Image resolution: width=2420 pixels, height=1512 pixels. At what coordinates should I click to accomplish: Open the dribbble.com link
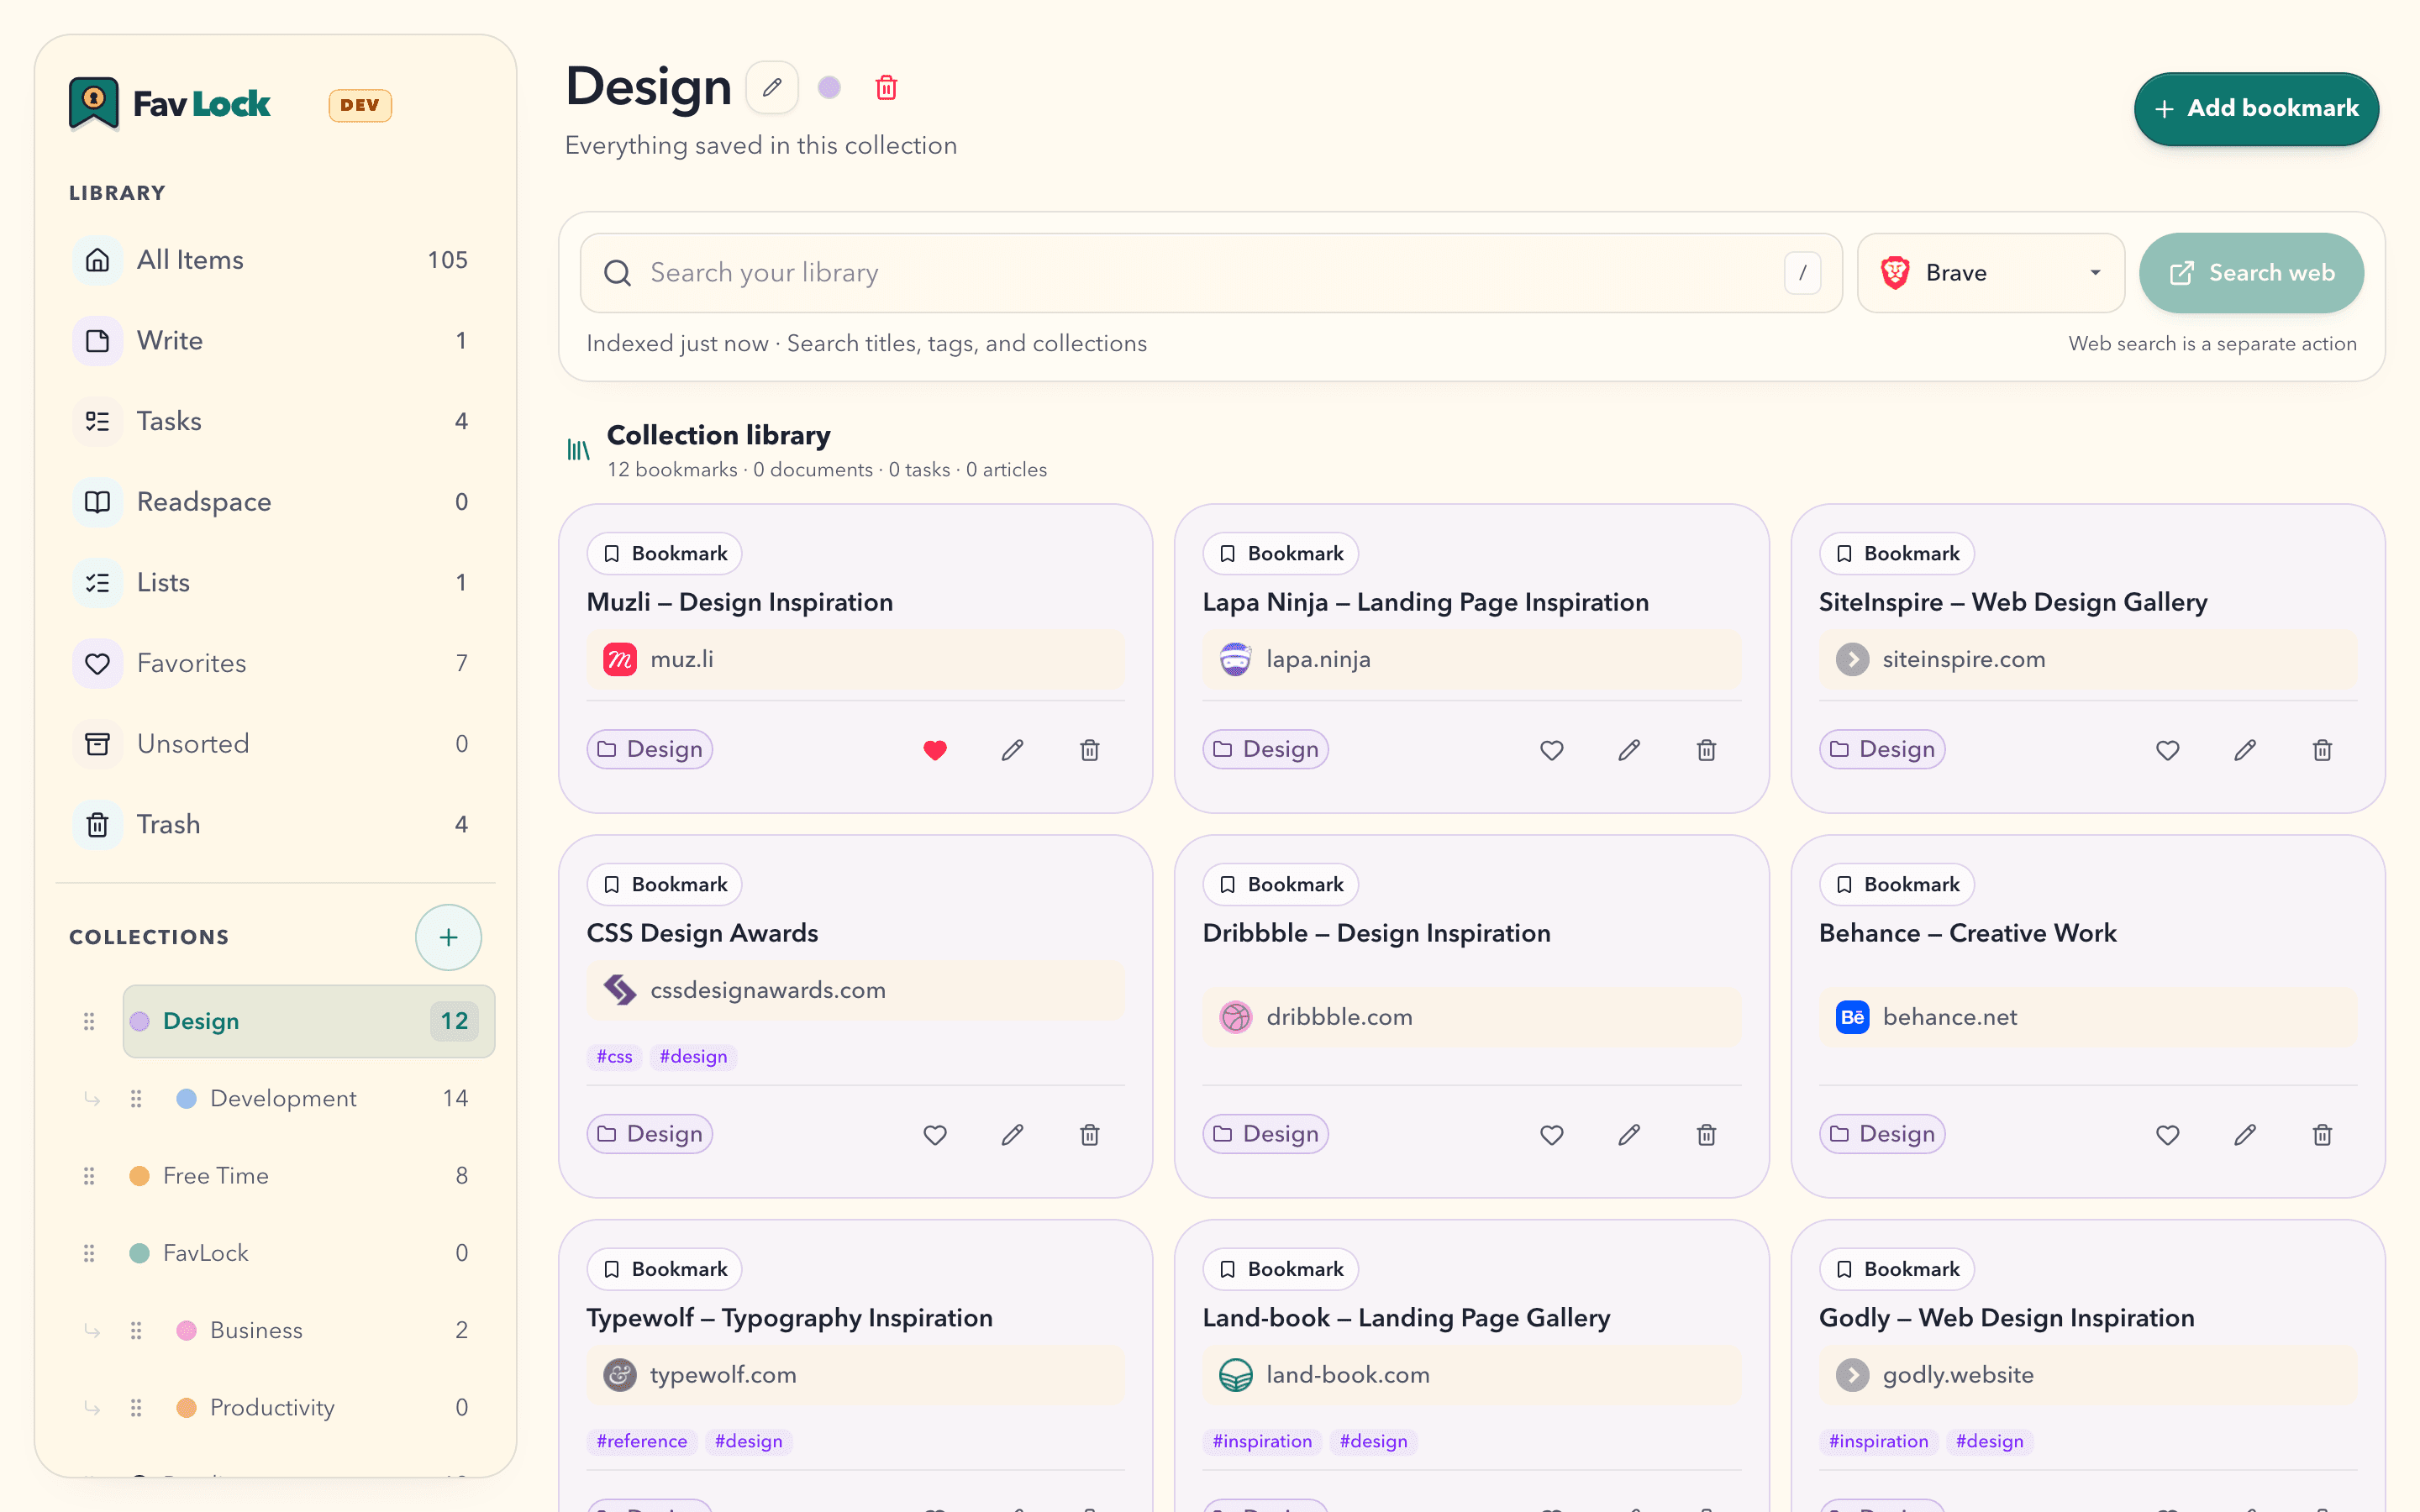click(1471, 1017)
